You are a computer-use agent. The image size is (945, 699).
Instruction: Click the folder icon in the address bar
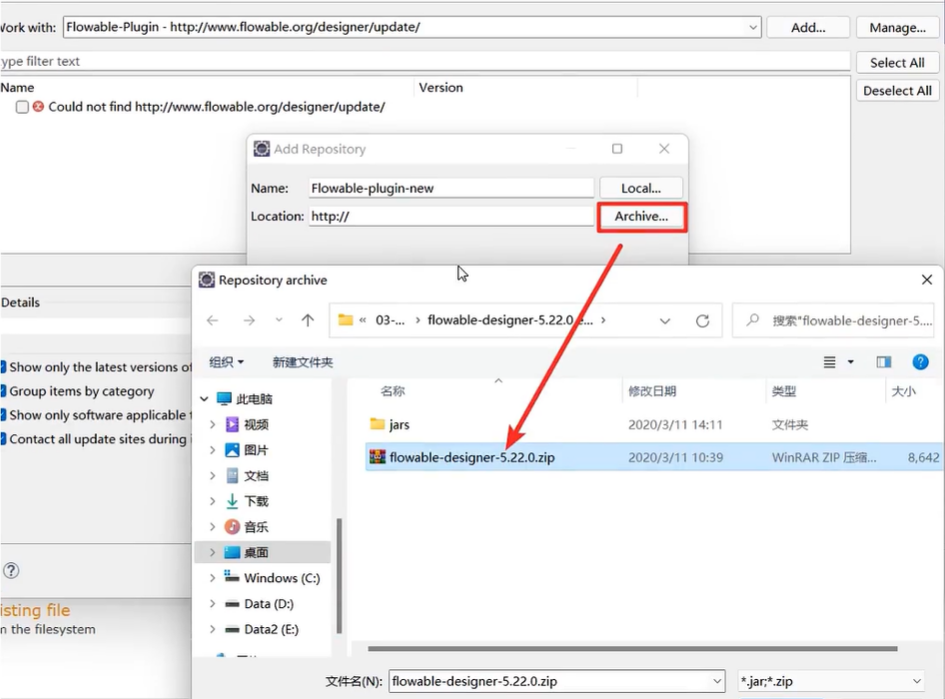pos(345,320)
